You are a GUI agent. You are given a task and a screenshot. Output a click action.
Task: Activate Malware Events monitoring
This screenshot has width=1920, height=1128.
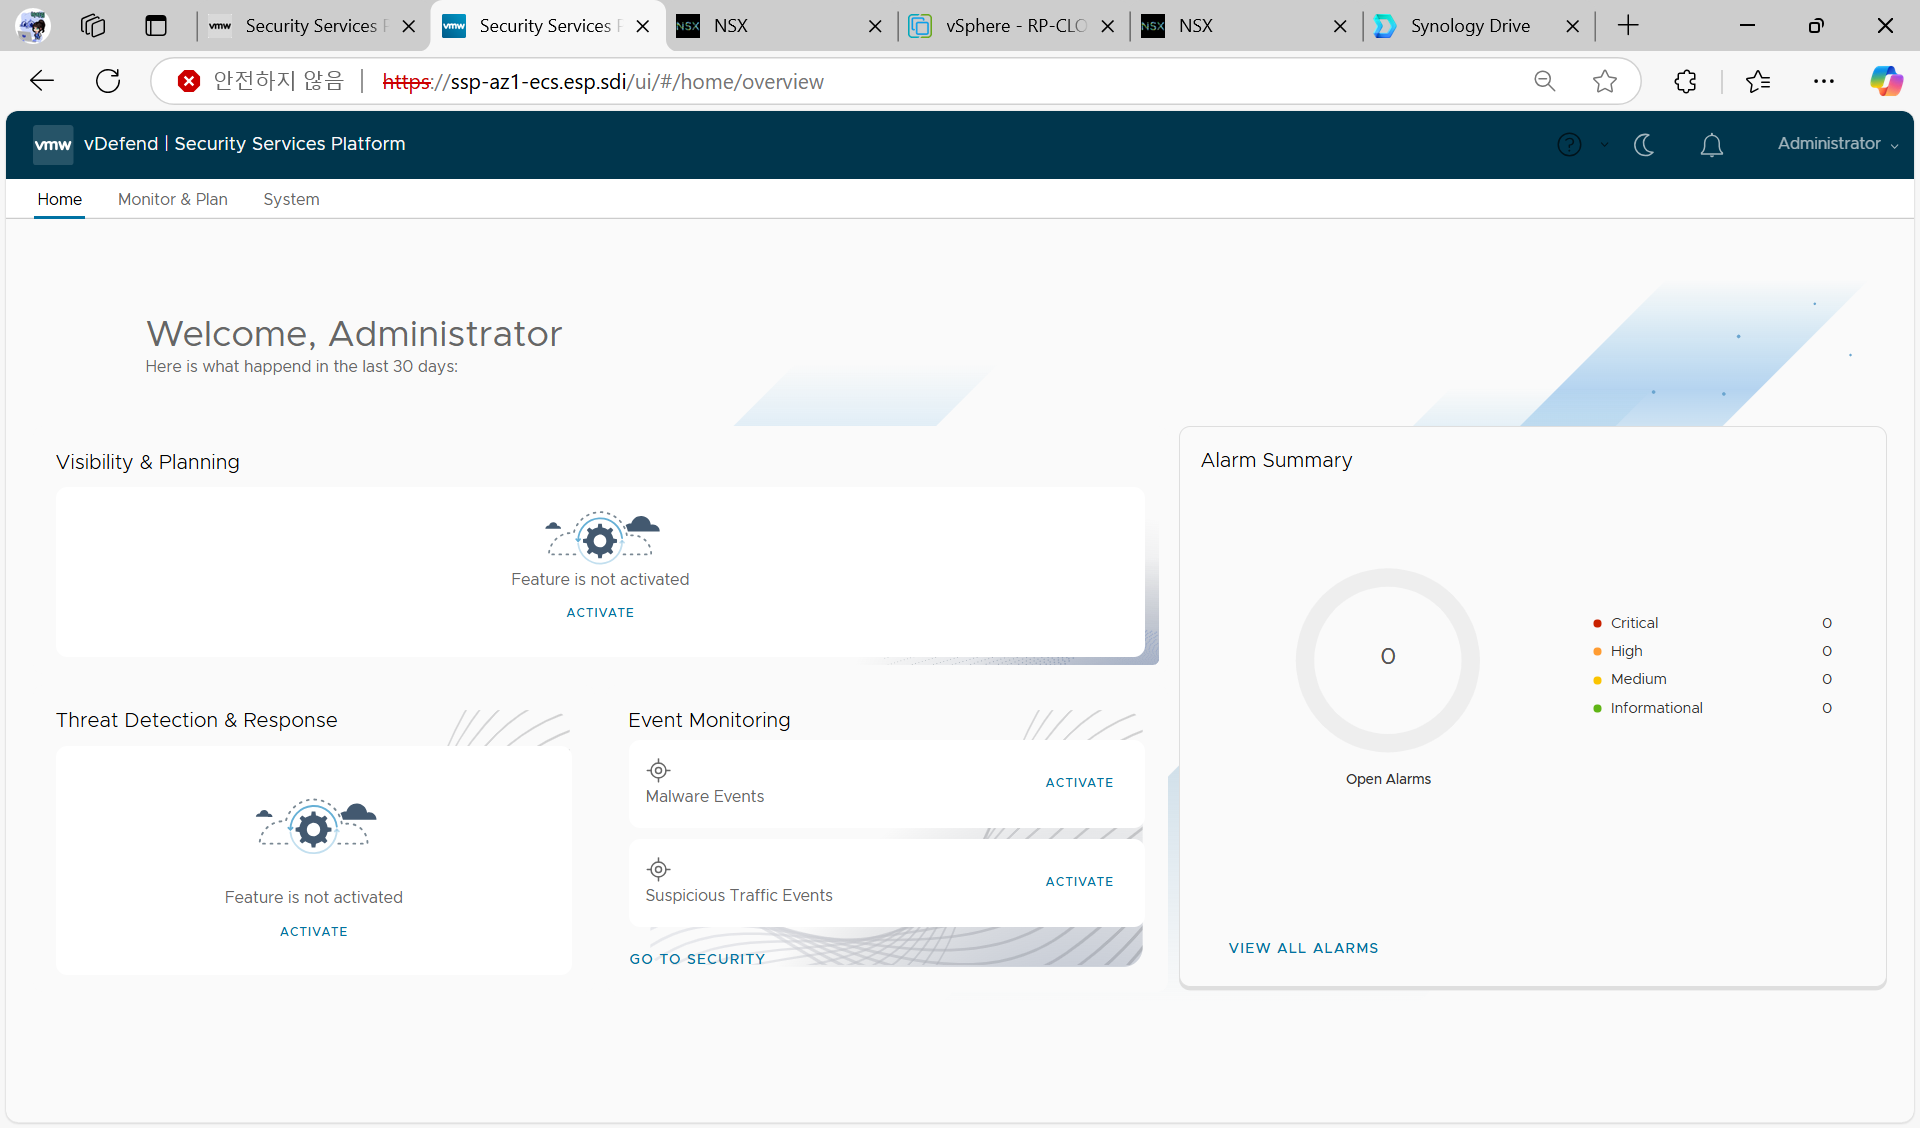[x=1079, y=782]
